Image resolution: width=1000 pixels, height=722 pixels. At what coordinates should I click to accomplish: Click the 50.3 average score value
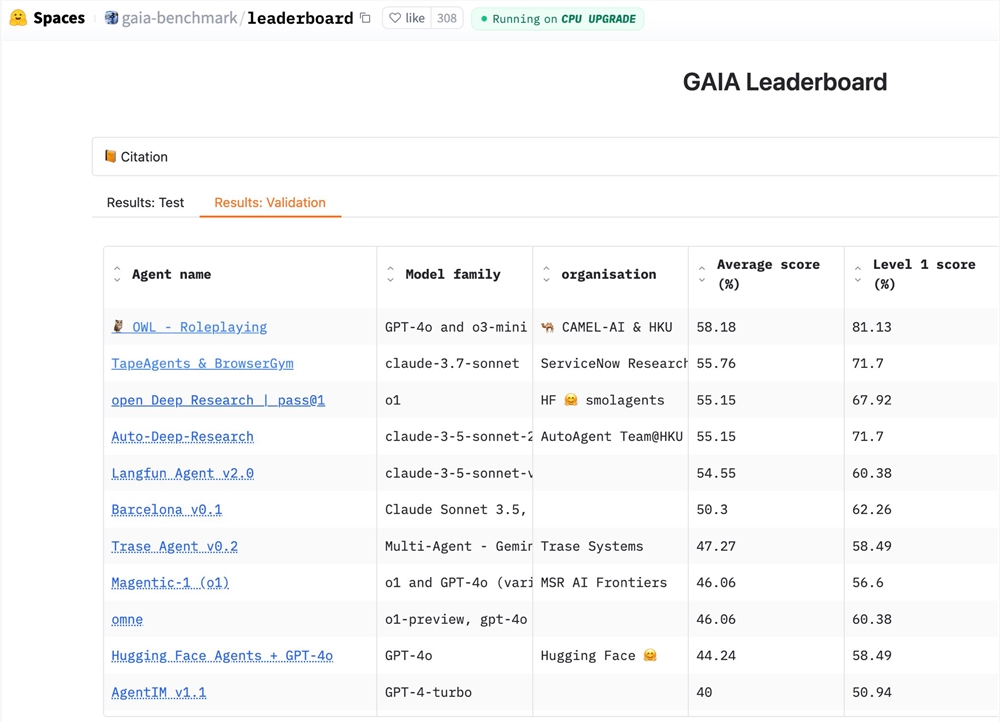tap(712, 510)
